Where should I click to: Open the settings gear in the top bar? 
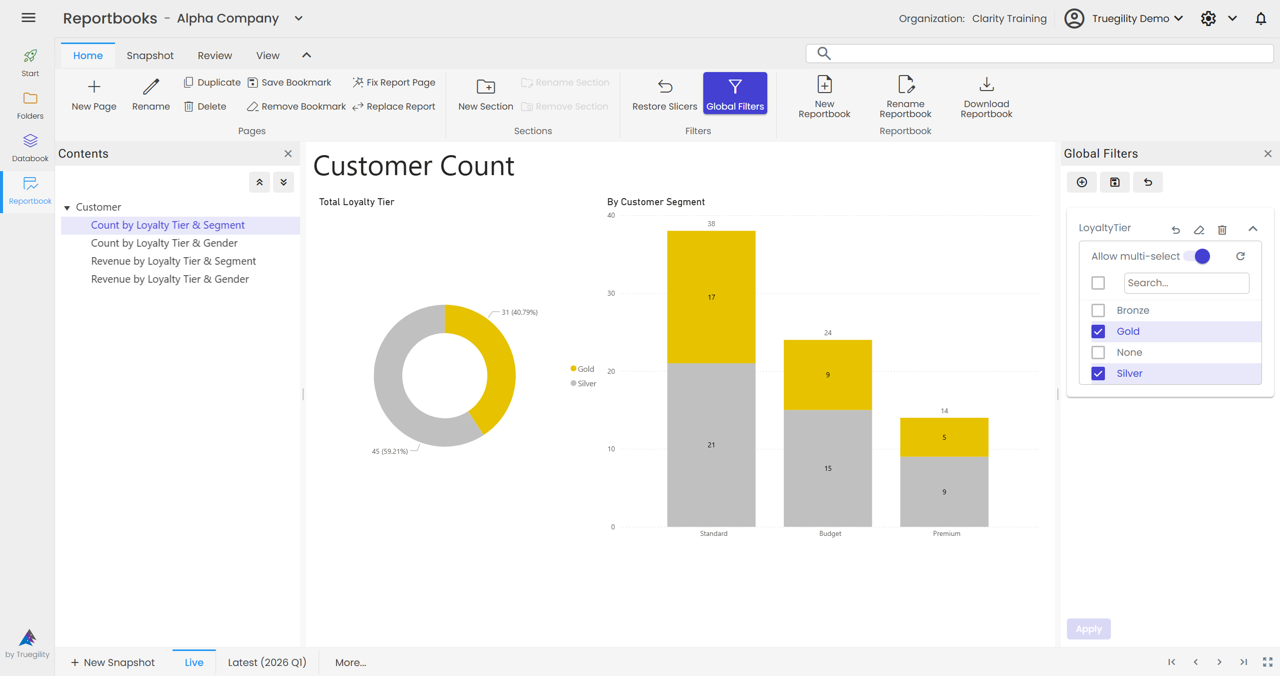tap(1208, 18)
